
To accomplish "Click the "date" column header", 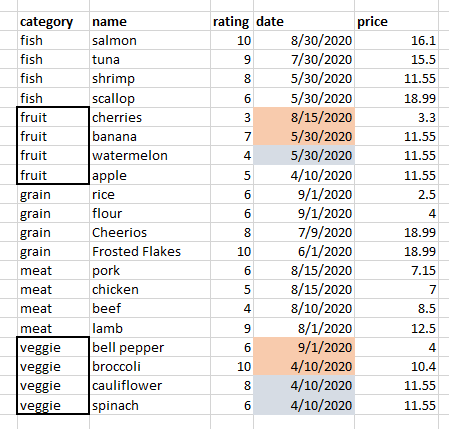I will pos(304,22).
